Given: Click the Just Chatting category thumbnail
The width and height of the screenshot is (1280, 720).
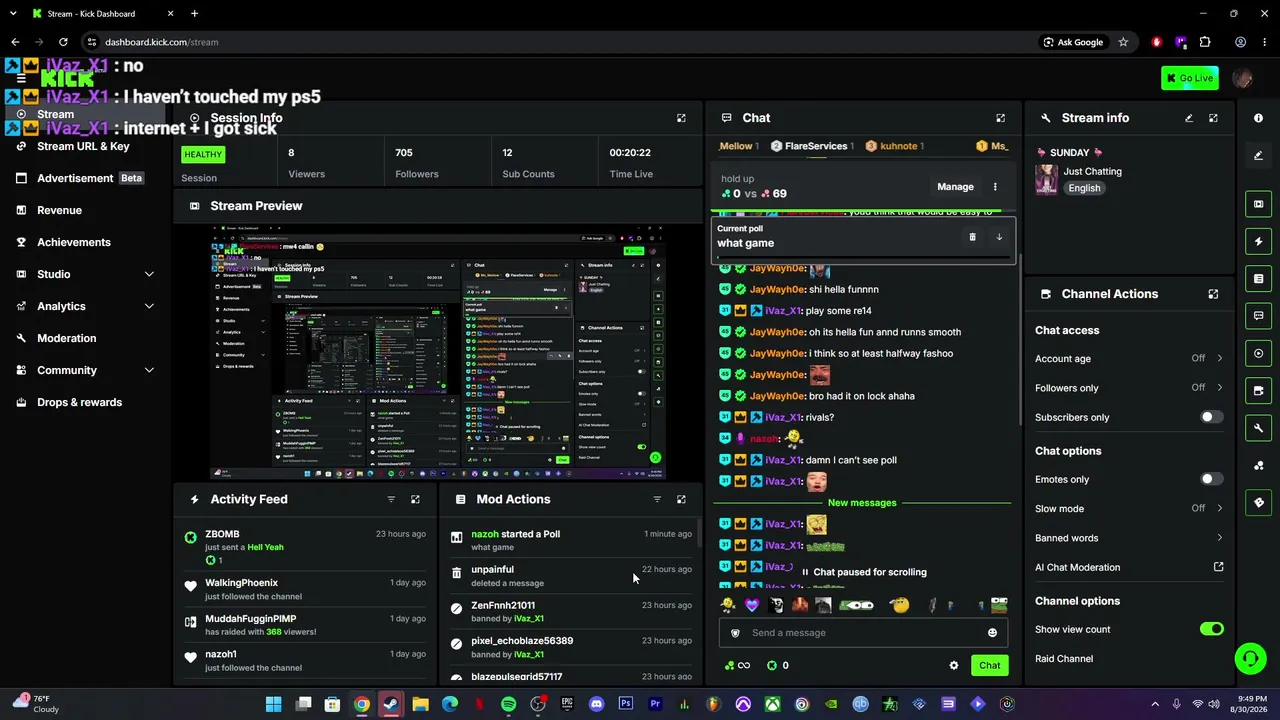Looking at the screenshot, I should tap(1047, 179).
